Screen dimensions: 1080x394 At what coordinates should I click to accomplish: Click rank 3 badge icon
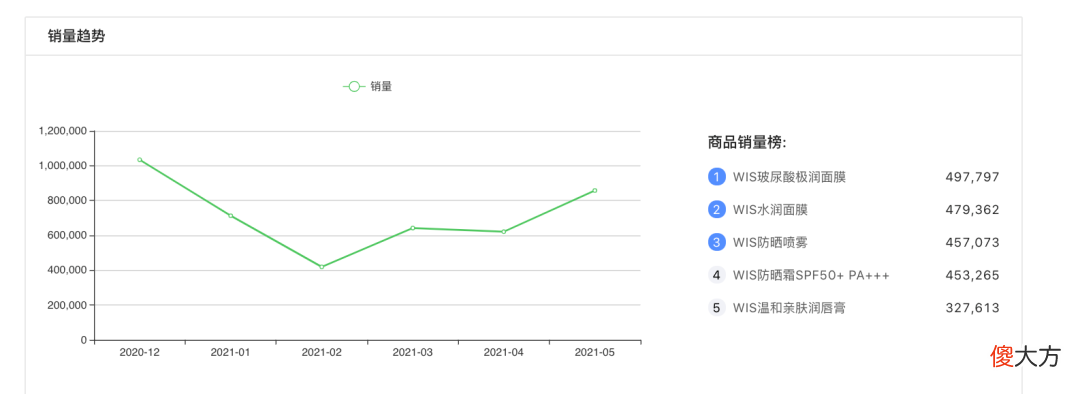click(x=716, y=242)
